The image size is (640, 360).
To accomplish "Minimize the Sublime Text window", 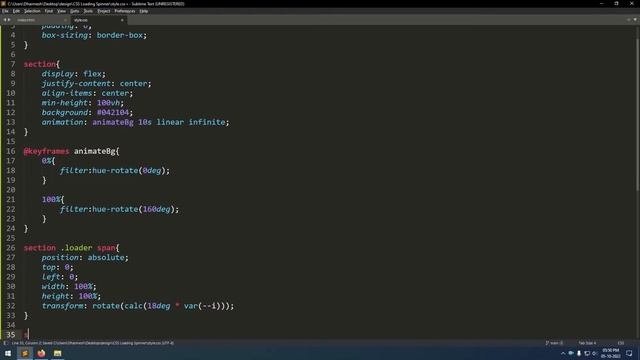I will tap(601, 3).
